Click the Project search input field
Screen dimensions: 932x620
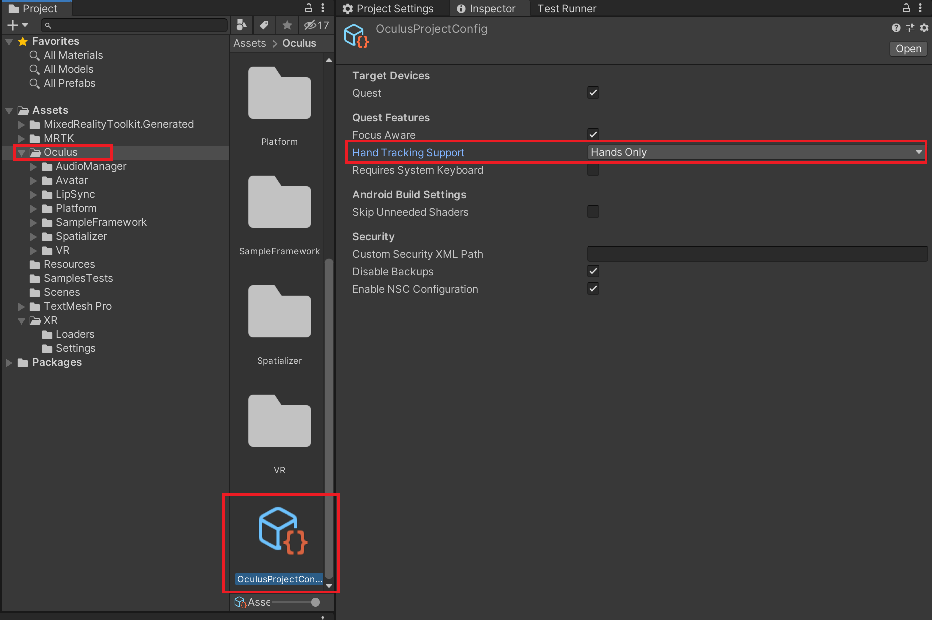point(134,25)
